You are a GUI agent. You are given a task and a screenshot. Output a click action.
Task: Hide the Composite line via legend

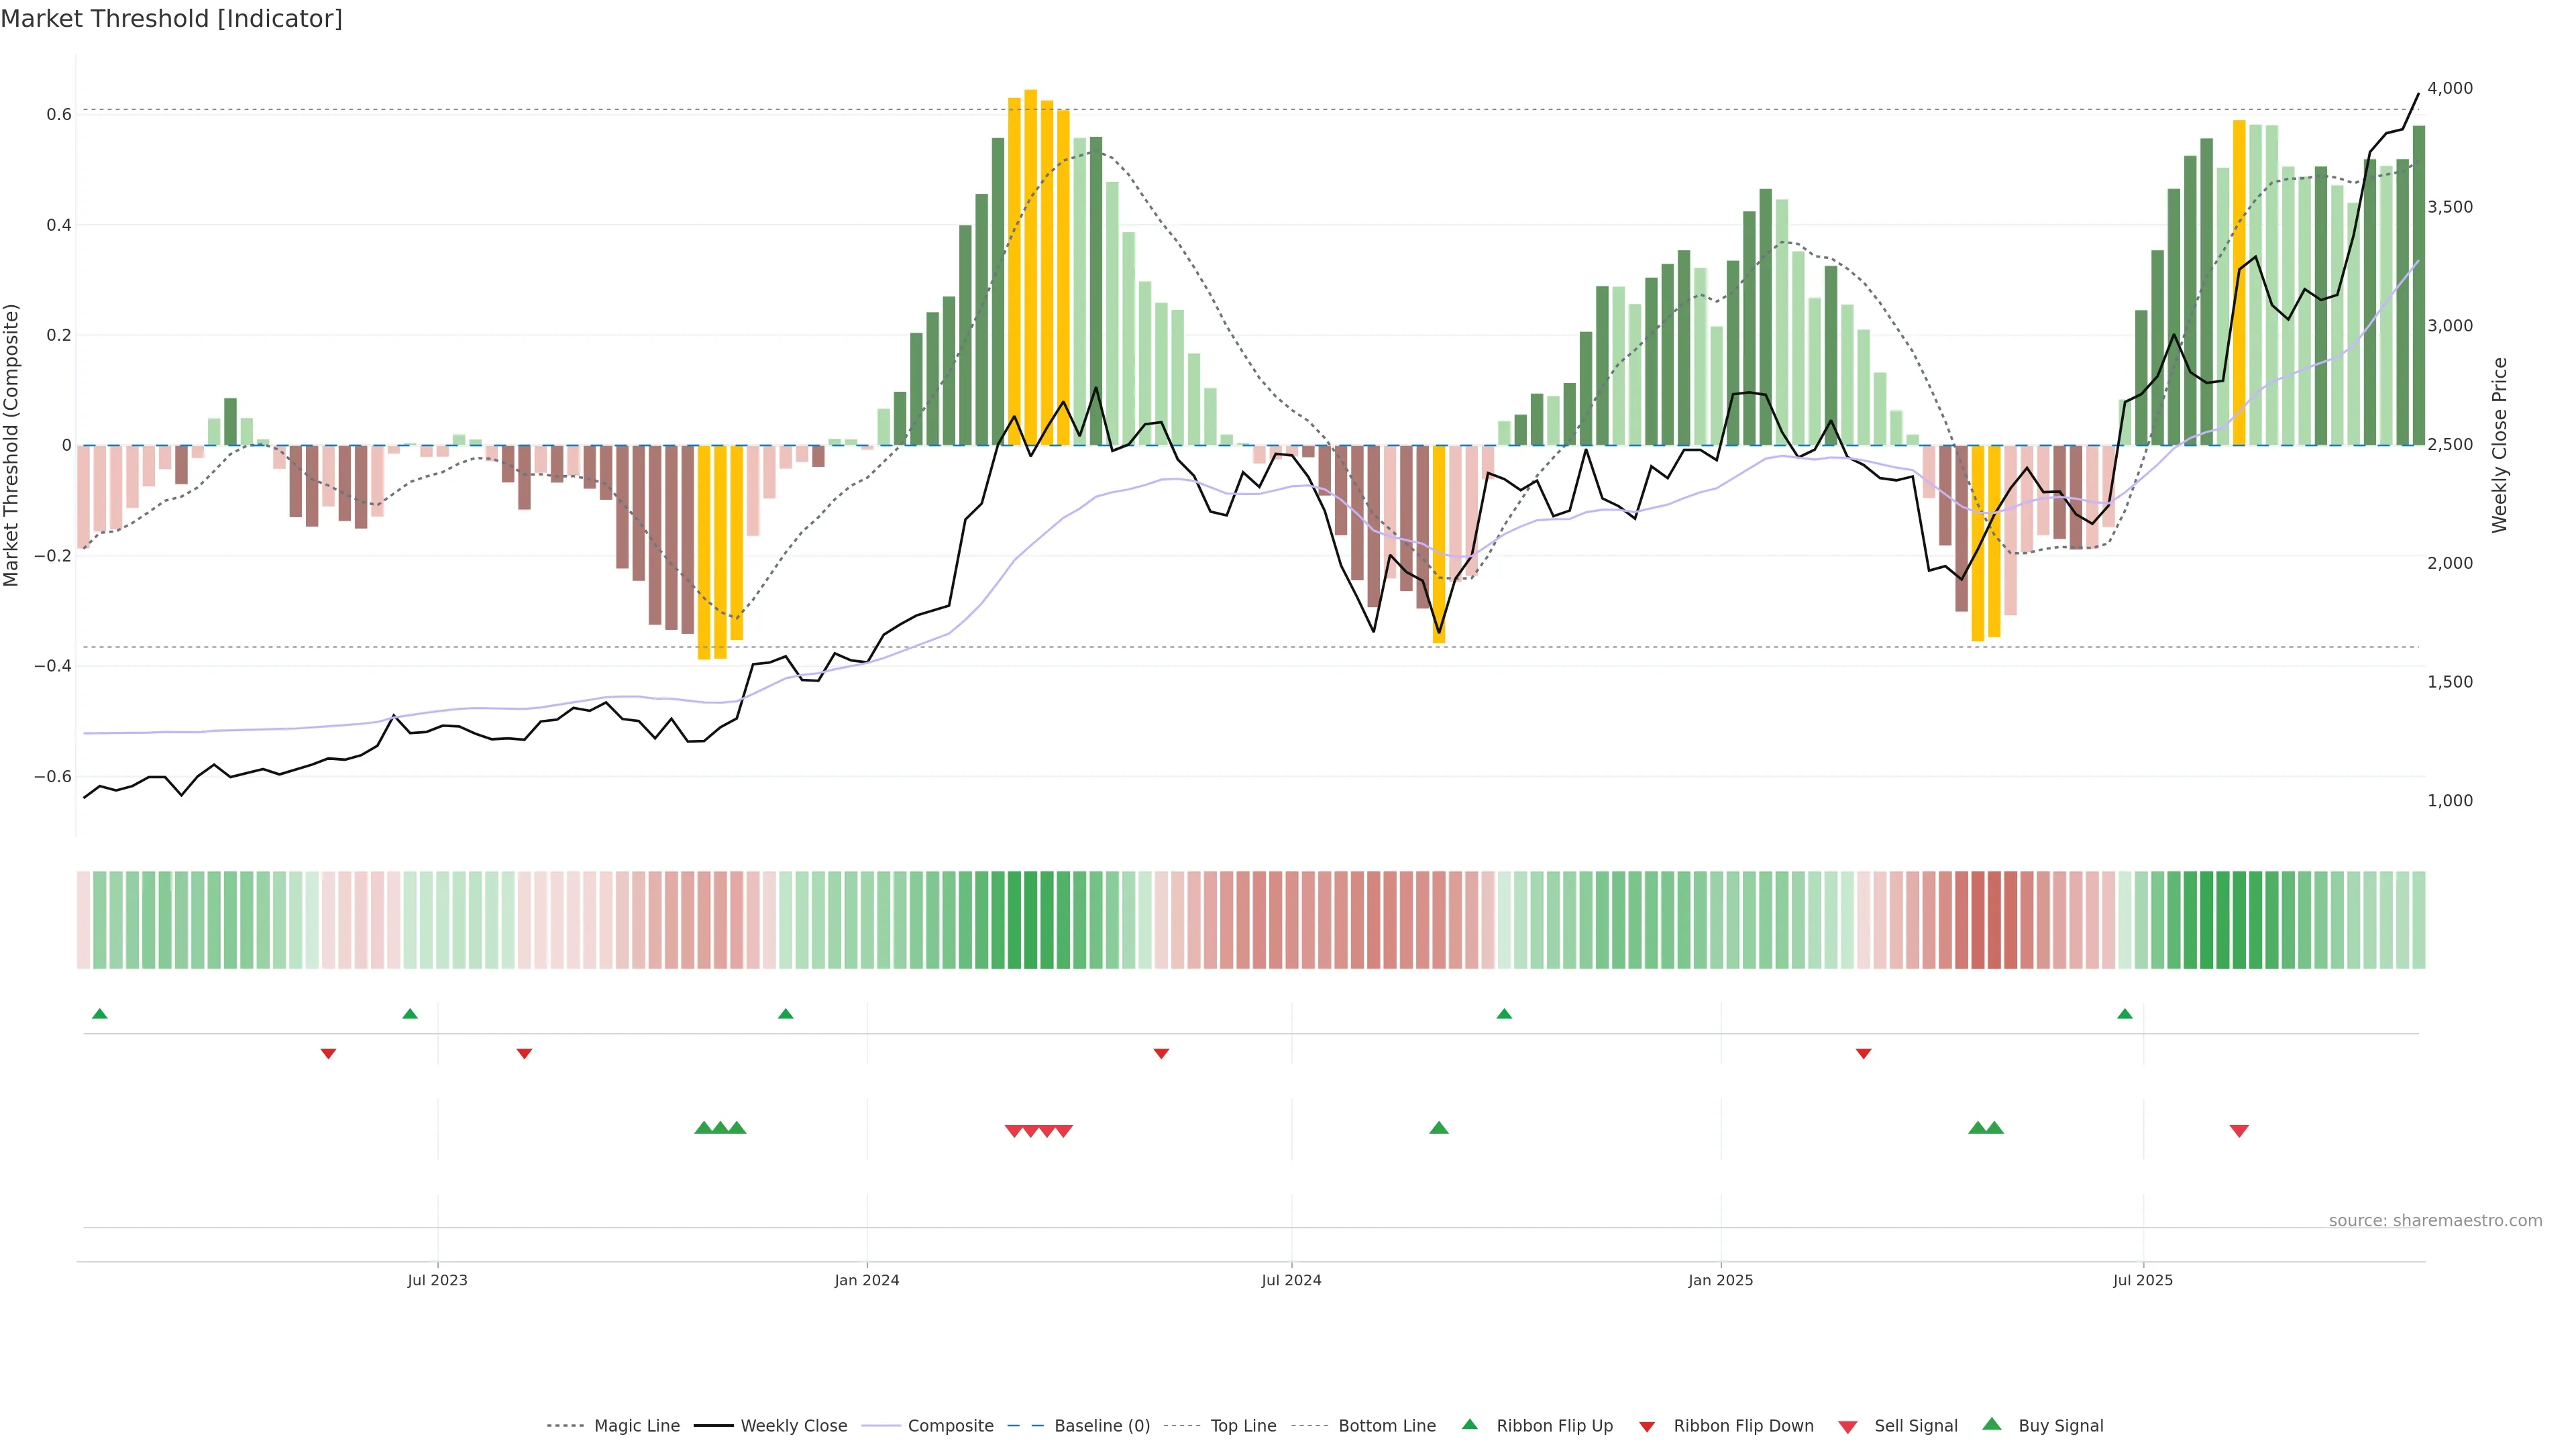tap(950, 1426)
